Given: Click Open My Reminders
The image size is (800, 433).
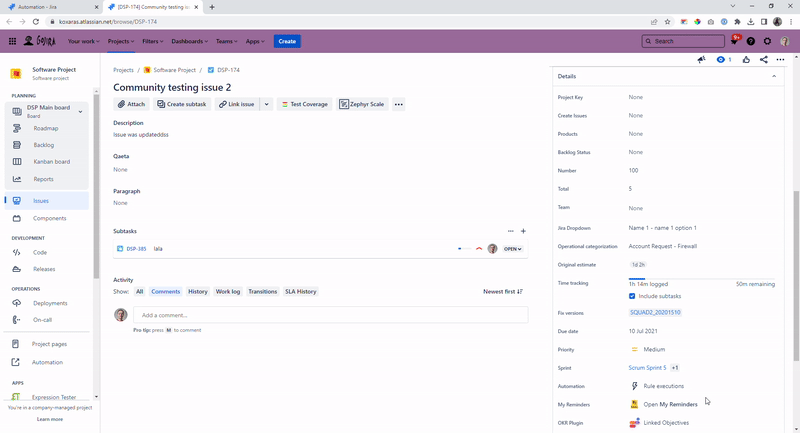Looking at the screenshot, I should 670,404.
